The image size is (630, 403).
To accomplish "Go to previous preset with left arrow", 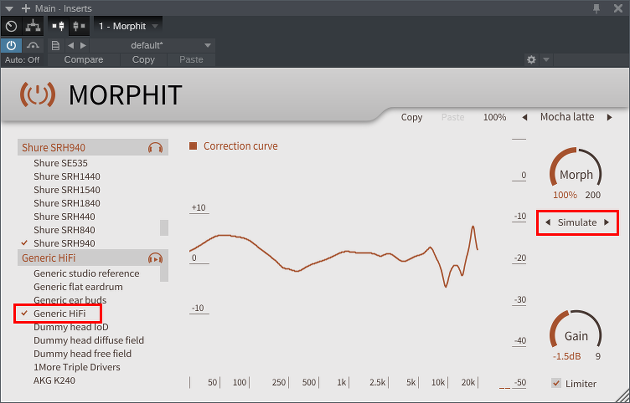I will point(71,45).
